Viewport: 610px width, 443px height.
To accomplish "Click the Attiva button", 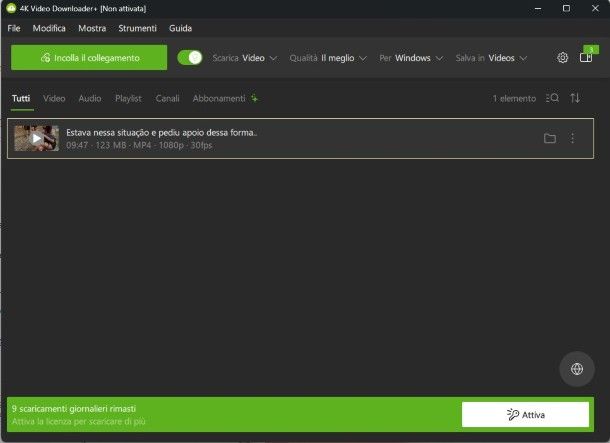I will [x=525, y=415].
